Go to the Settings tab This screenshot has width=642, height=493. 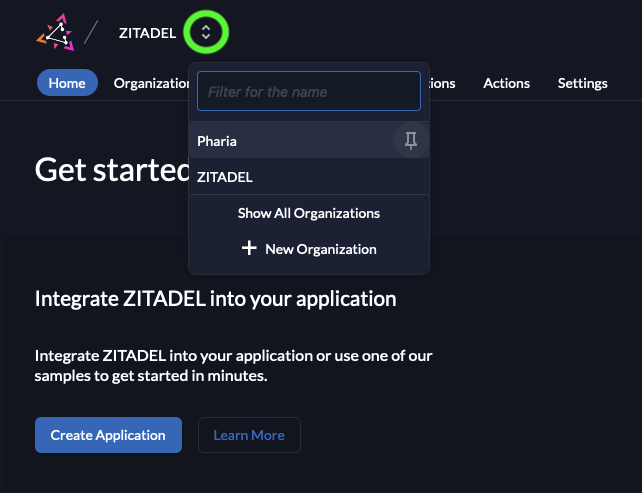582,83
